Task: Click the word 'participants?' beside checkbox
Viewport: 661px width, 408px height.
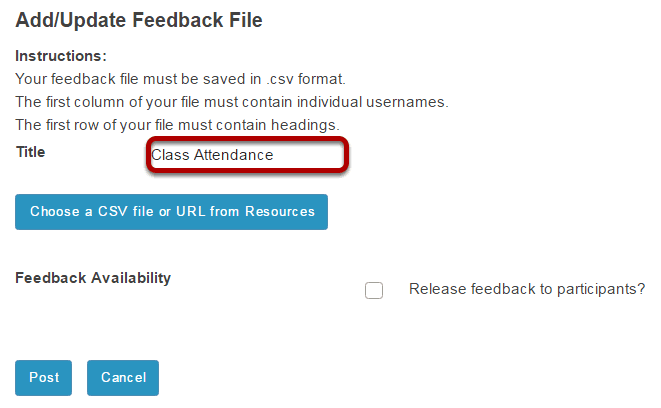Action: click(601, 290)
